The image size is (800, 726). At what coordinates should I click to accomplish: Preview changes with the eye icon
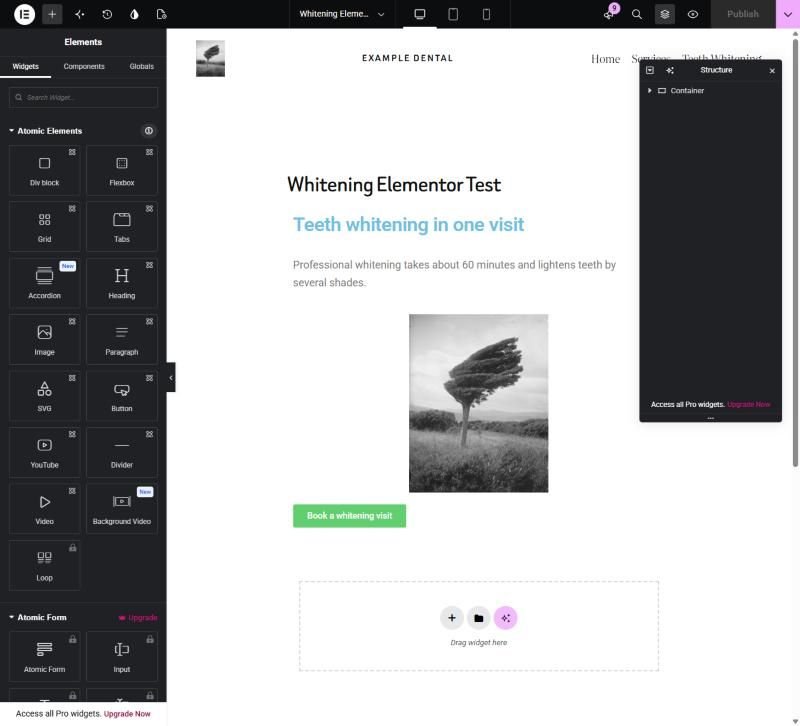point(692,14)
